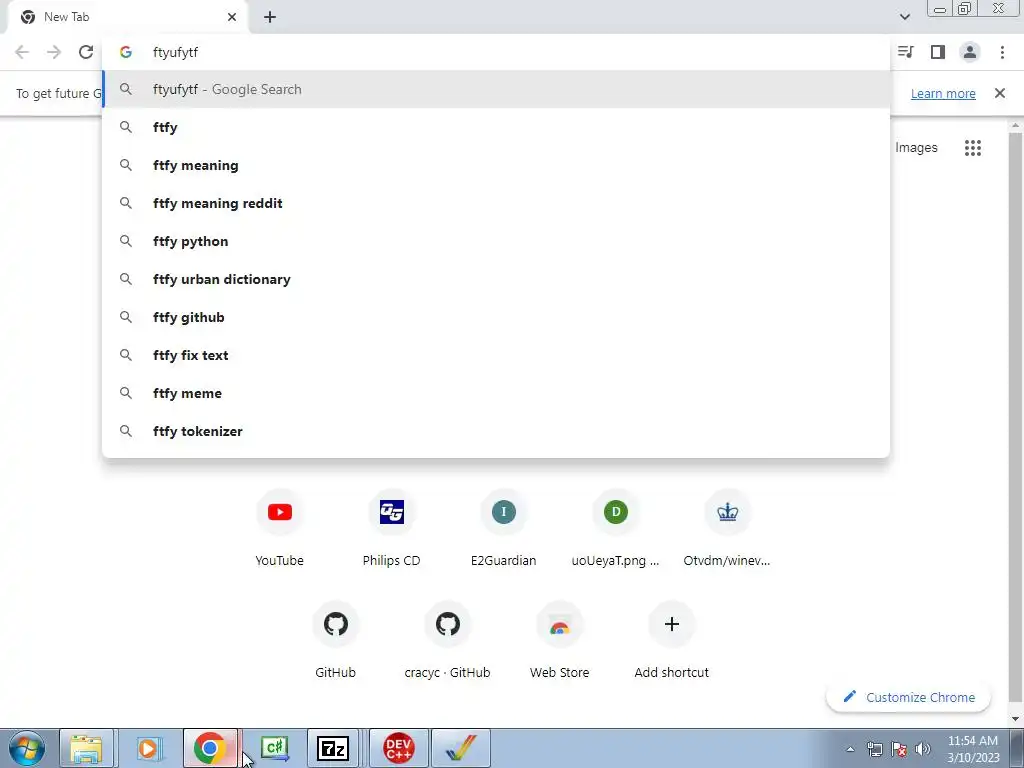Open the Philips CD shortcut
The height and width of the screenshot is (768, 1024).
(391, 529)
